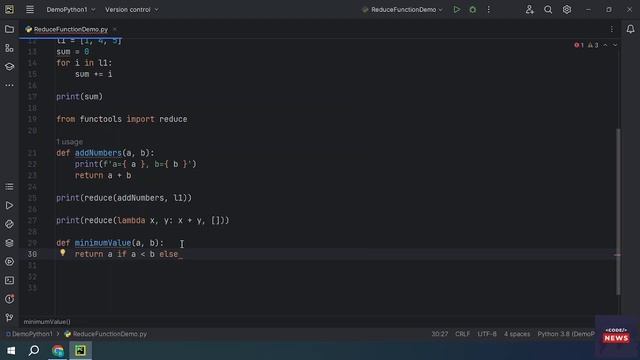This screenshot has height=360, width=640.
Task: Go to previous highlighted error arrow
Action: click(605, 45)
